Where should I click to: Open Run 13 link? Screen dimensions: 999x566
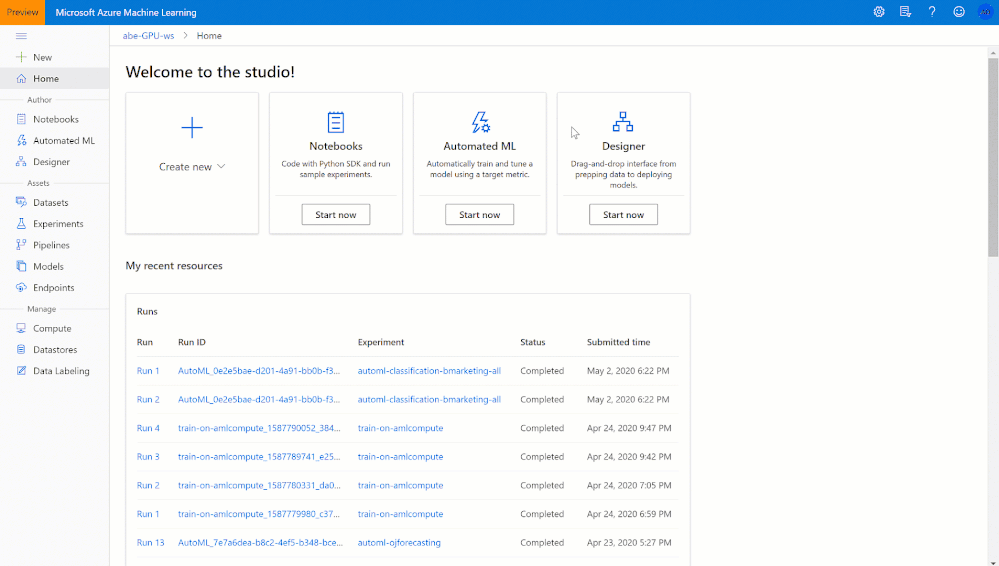[150, 542]
